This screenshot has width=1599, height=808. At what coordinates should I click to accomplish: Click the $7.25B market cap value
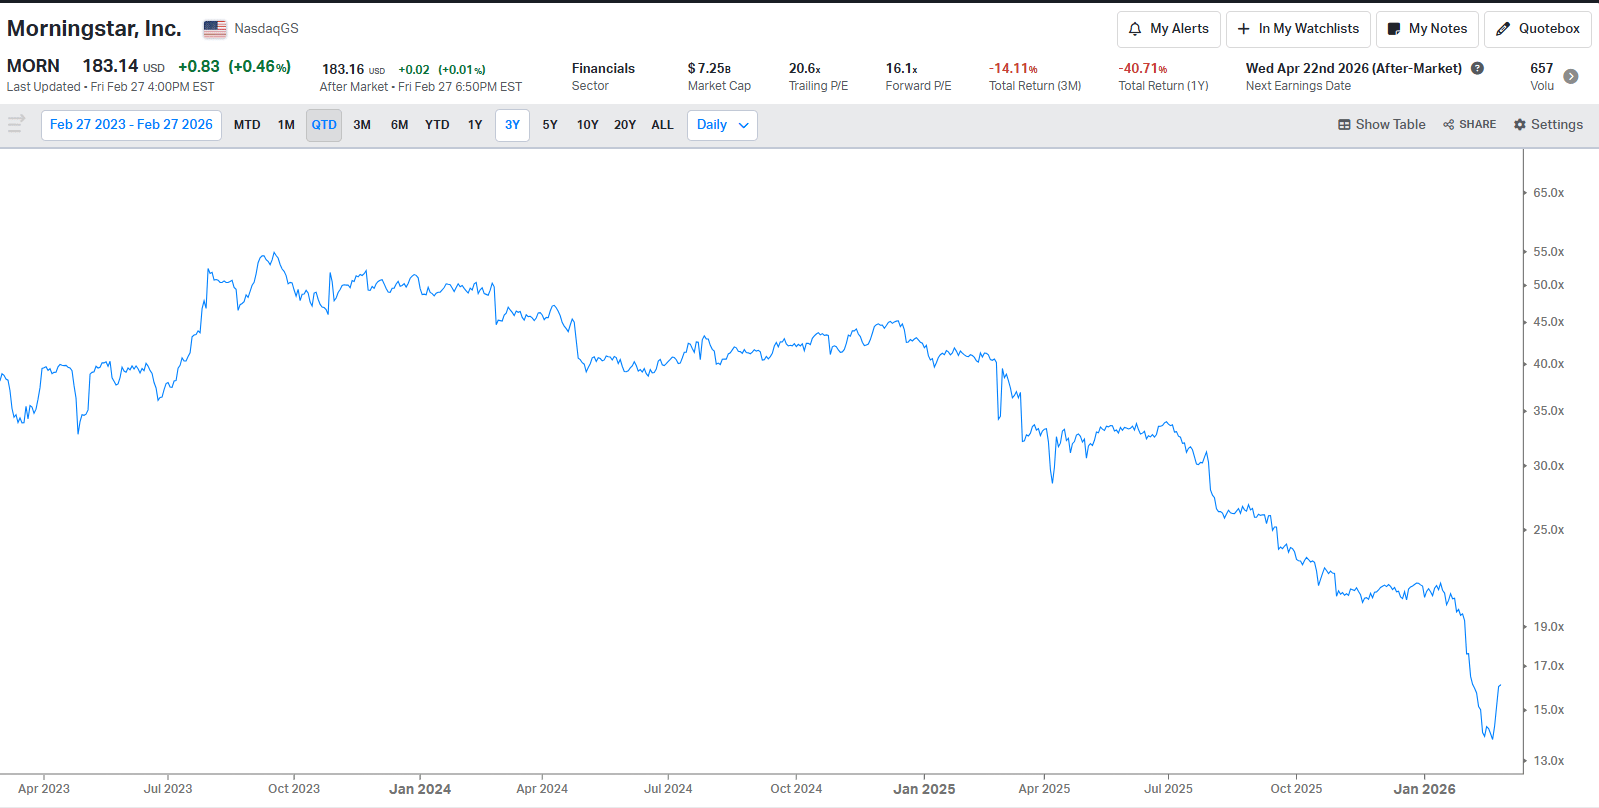pos(709,68)
